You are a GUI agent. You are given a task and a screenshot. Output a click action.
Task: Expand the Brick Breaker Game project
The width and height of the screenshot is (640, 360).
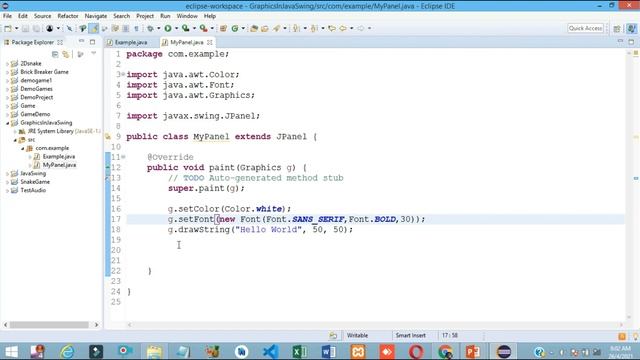[7, 72]
